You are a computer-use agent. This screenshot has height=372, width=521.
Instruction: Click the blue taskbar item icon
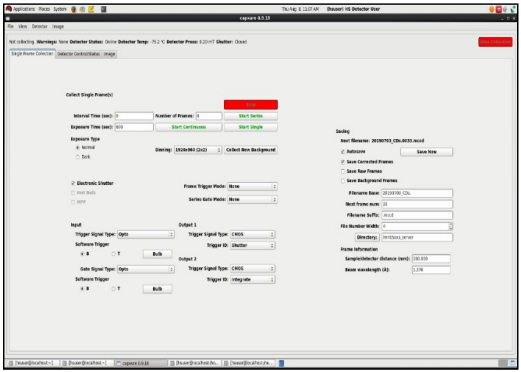pos(281,363)
